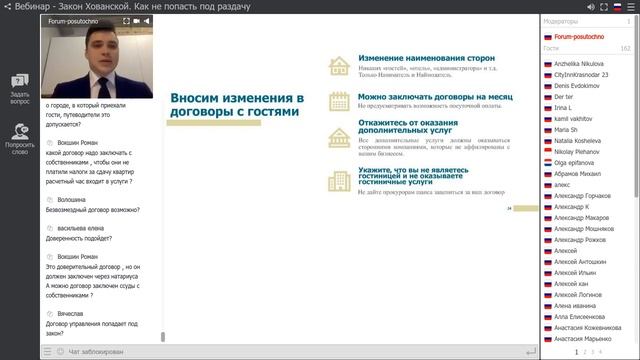Click the bank building icon on slide

coord(339,138)
